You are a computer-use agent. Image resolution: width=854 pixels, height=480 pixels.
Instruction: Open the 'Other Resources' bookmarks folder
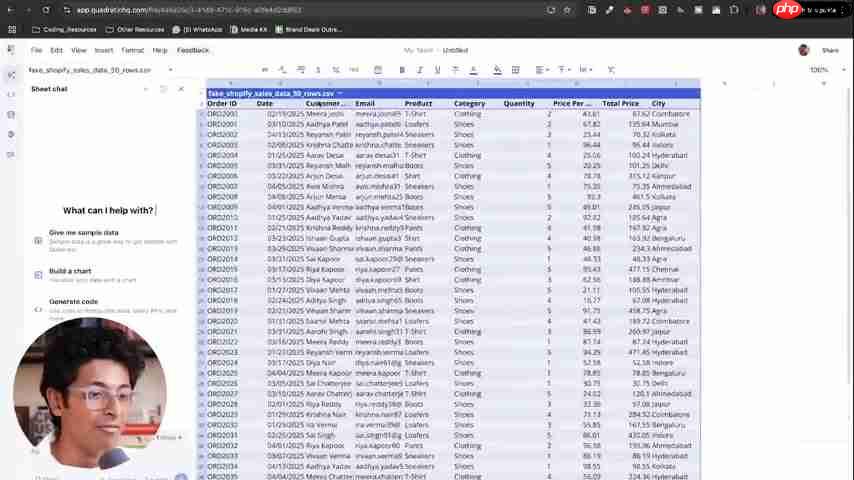pyautogui.click(x=135, y=29)
